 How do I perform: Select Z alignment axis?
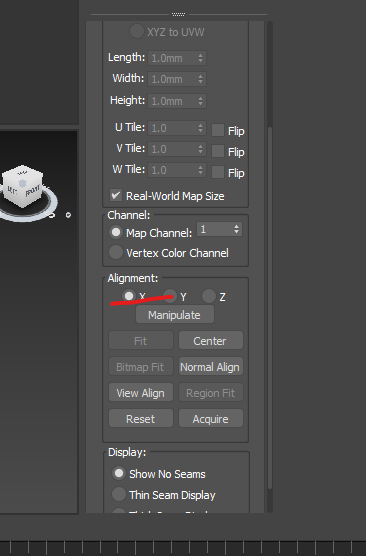tap(209, 296)
